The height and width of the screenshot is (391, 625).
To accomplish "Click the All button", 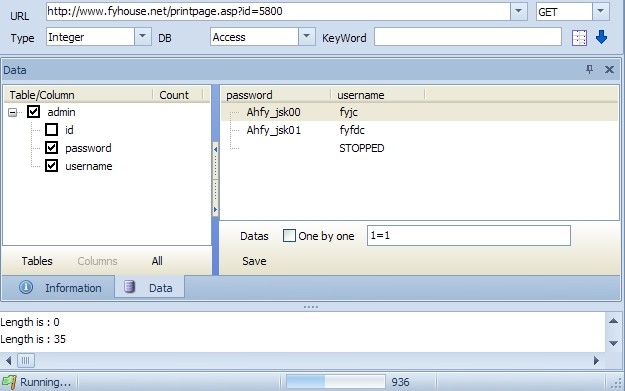I will [x=157, y=261].
